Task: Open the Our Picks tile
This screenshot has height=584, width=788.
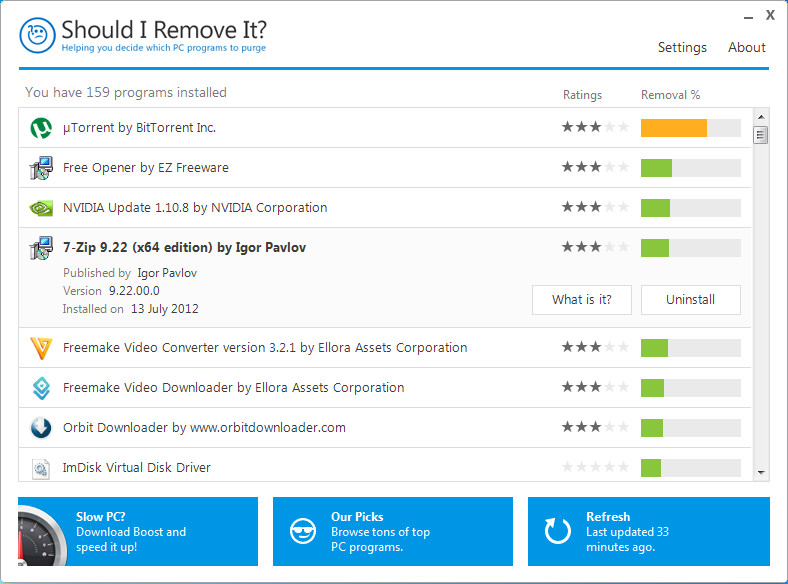Action: click(393, 532)
